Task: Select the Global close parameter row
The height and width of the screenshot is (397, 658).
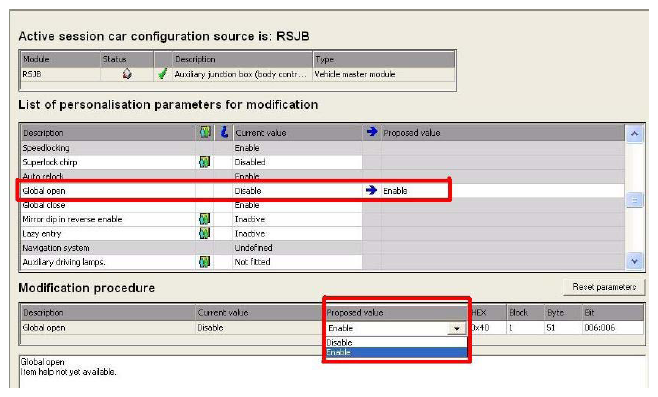Action: coord(322,205)
